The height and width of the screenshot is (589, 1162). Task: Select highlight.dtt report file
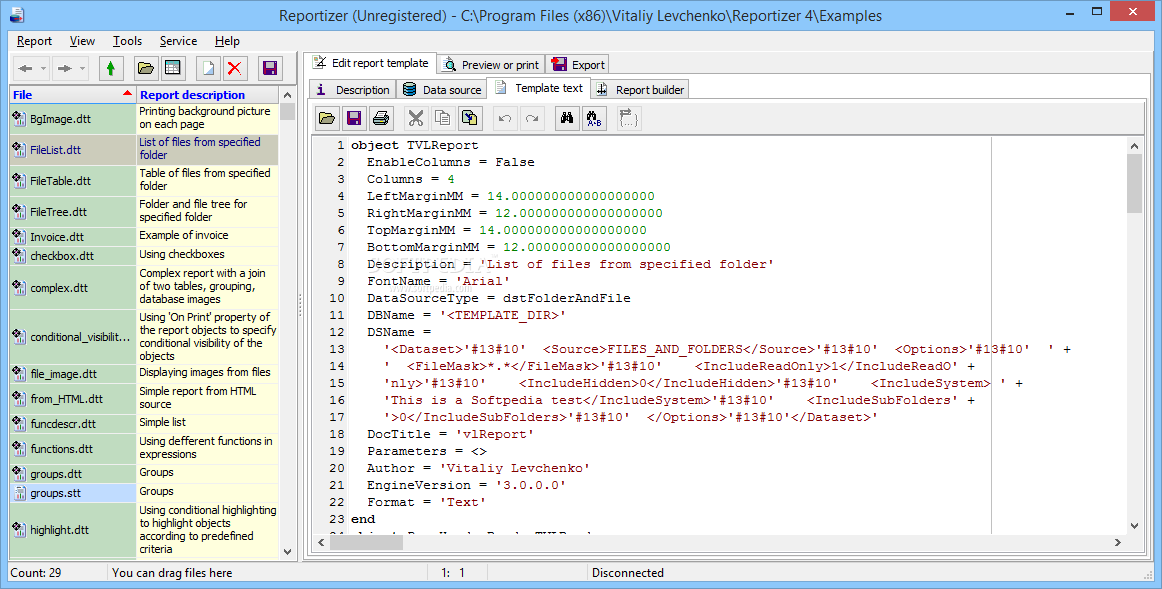tap(73, 530)
